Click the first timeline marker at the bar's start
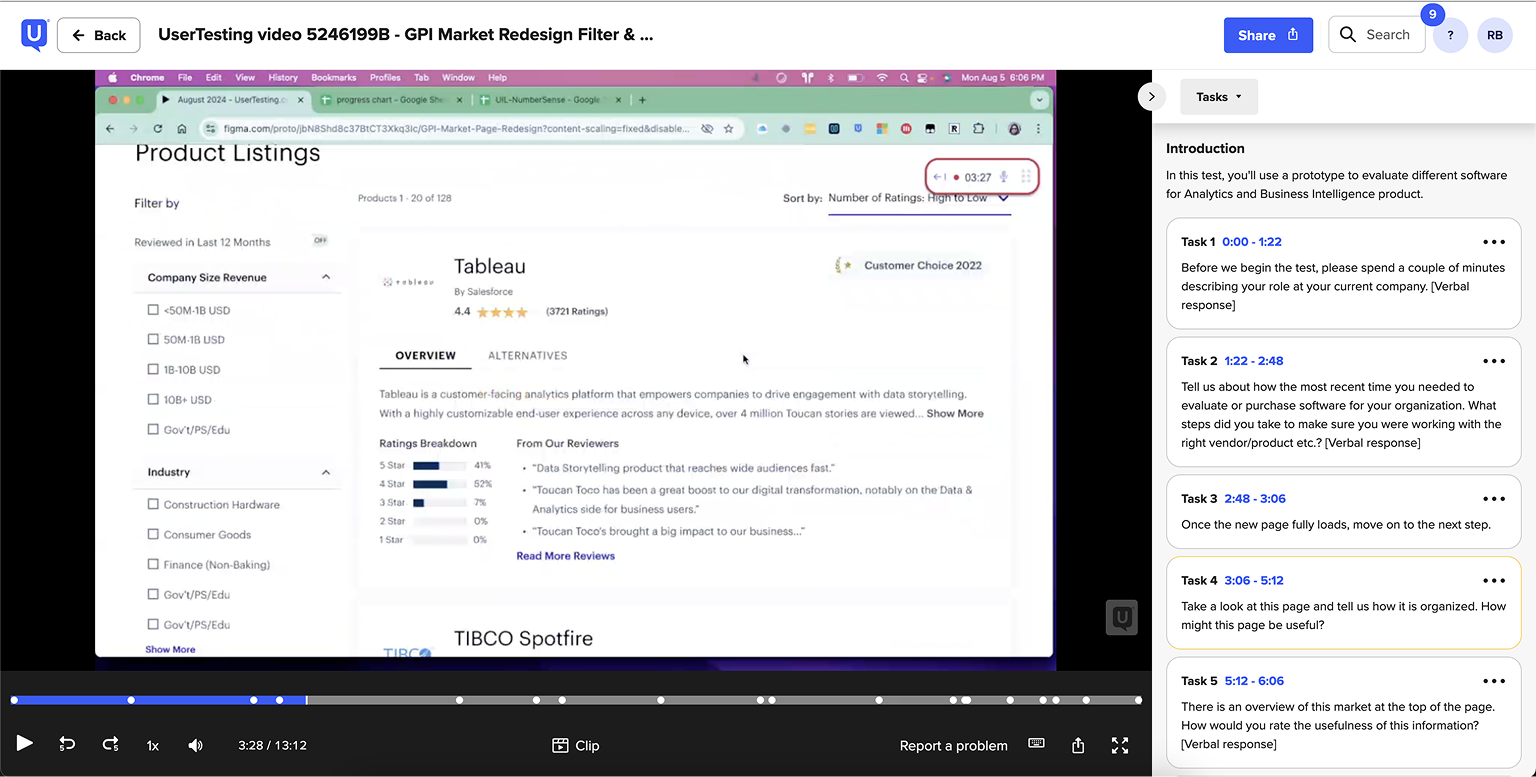The width and height of the screenshot is (1536, 777). click(14, 700)
